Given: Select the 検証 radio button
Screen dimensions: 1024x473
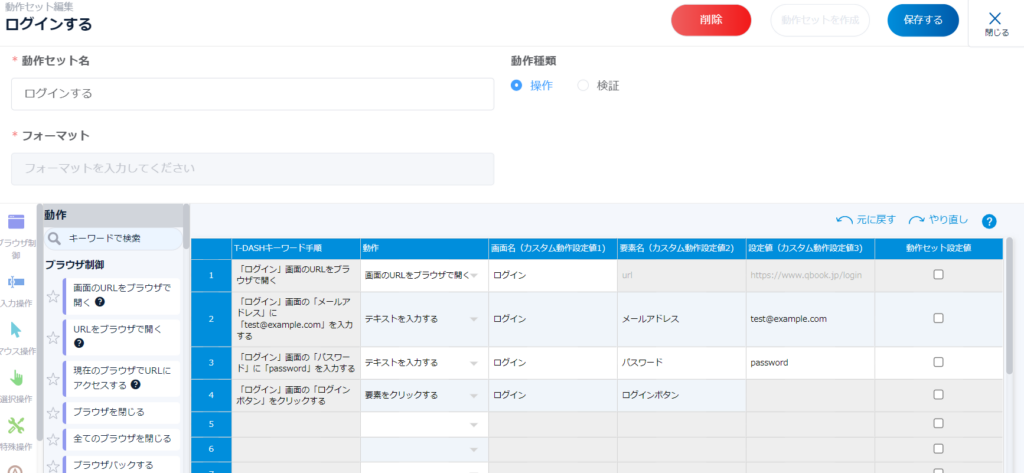Looking at the screenshot, I should point(583,86).
